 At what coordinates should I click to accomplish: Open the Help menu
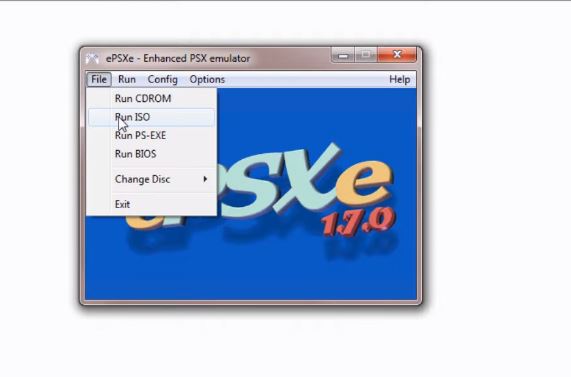point(399,79)
